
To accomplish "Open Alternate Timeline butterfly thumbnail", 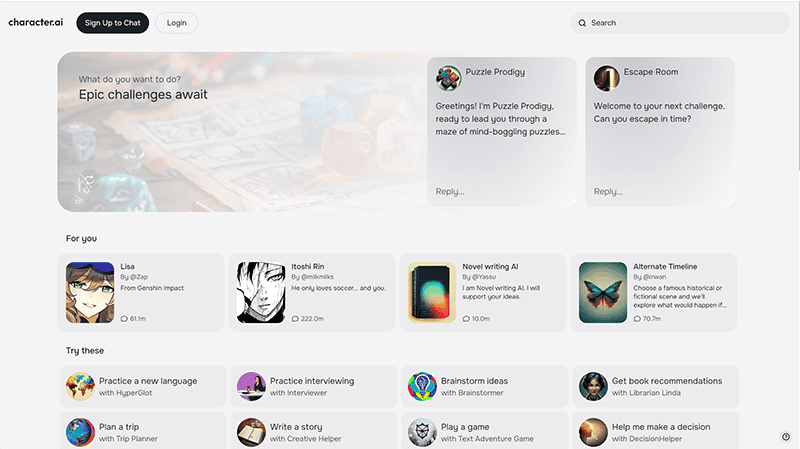I will (603, 292).
